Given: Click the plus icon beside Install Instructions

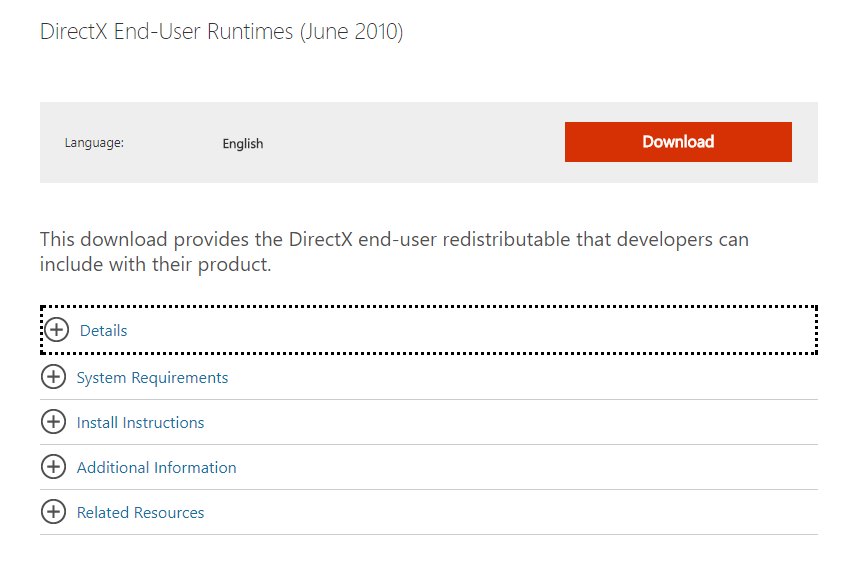Looking at the screenshot, I should coord(54,422).
